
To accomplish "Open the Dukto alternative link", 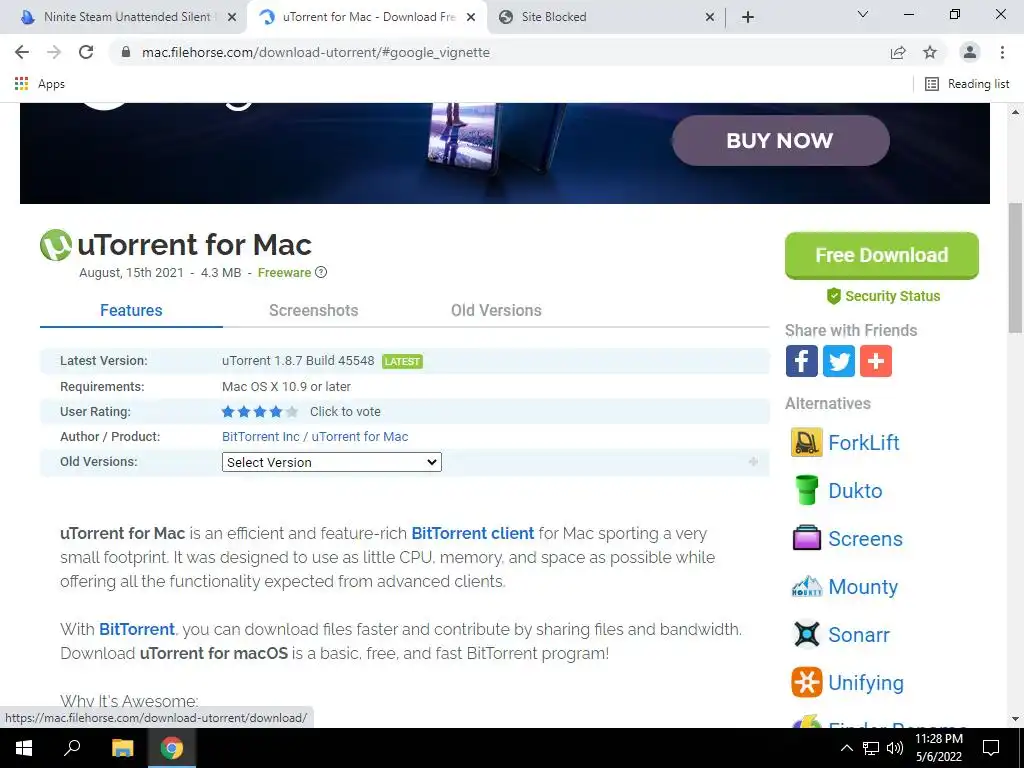I will [x=855, y=490].
